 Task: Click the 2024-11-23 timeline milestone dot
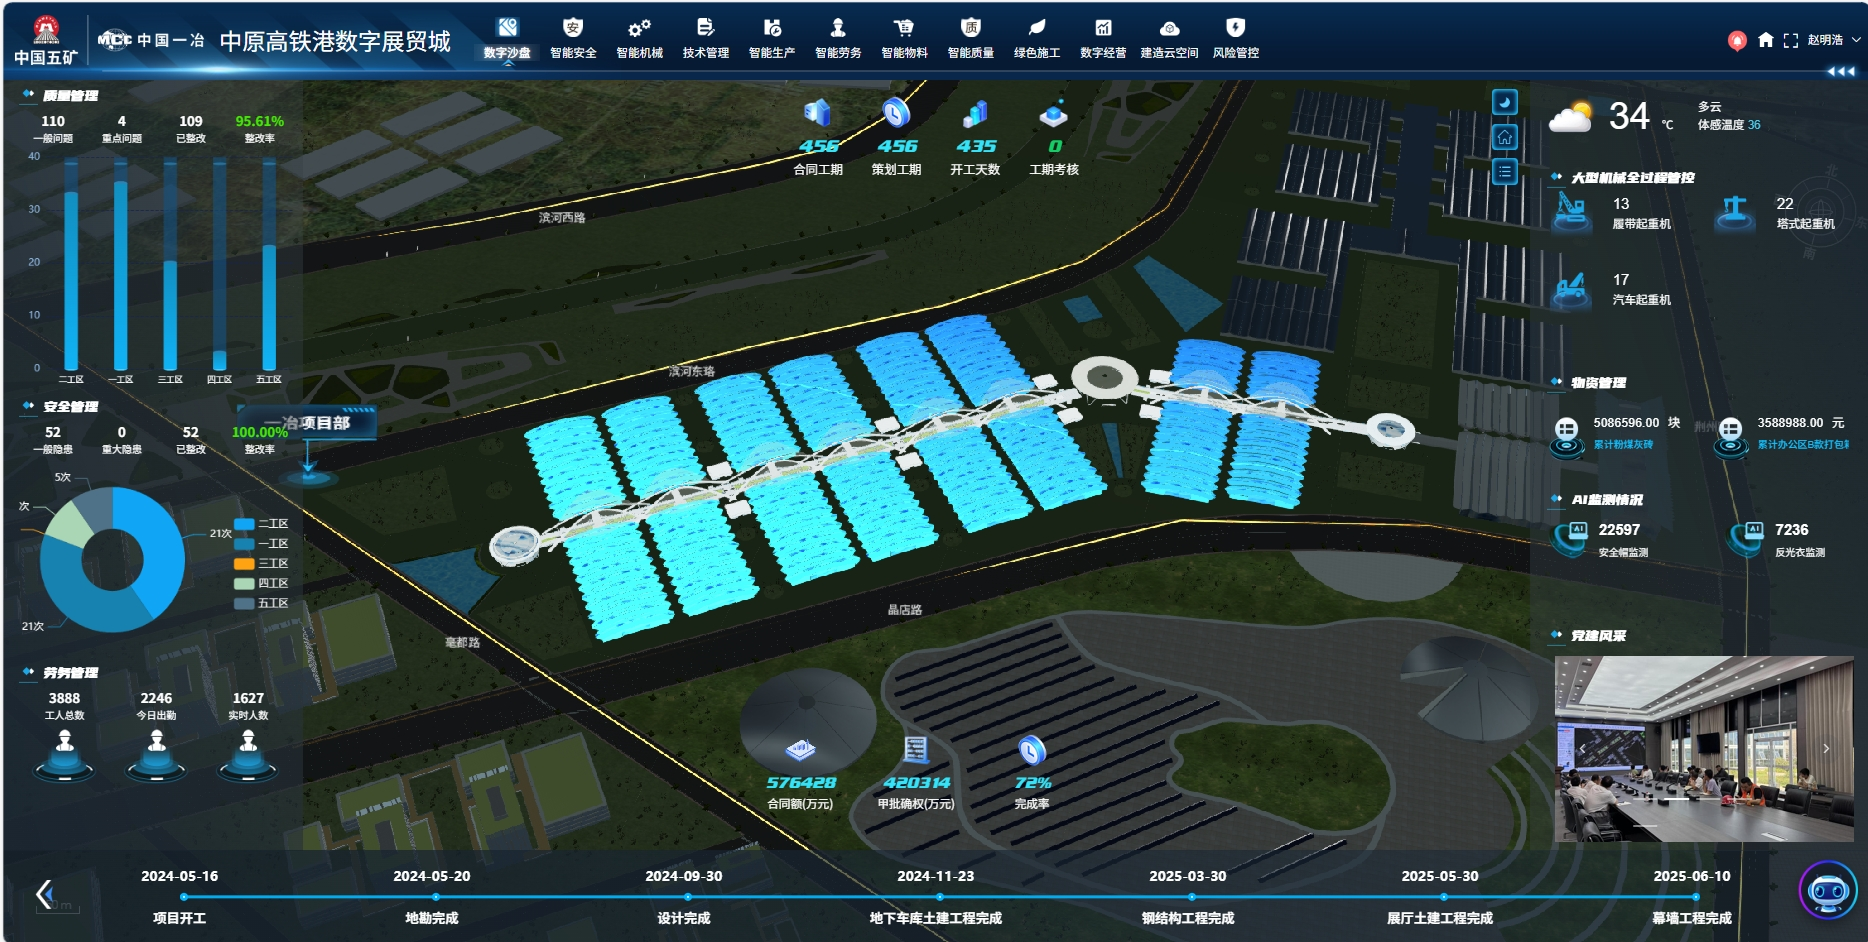[x=939, y=897]
